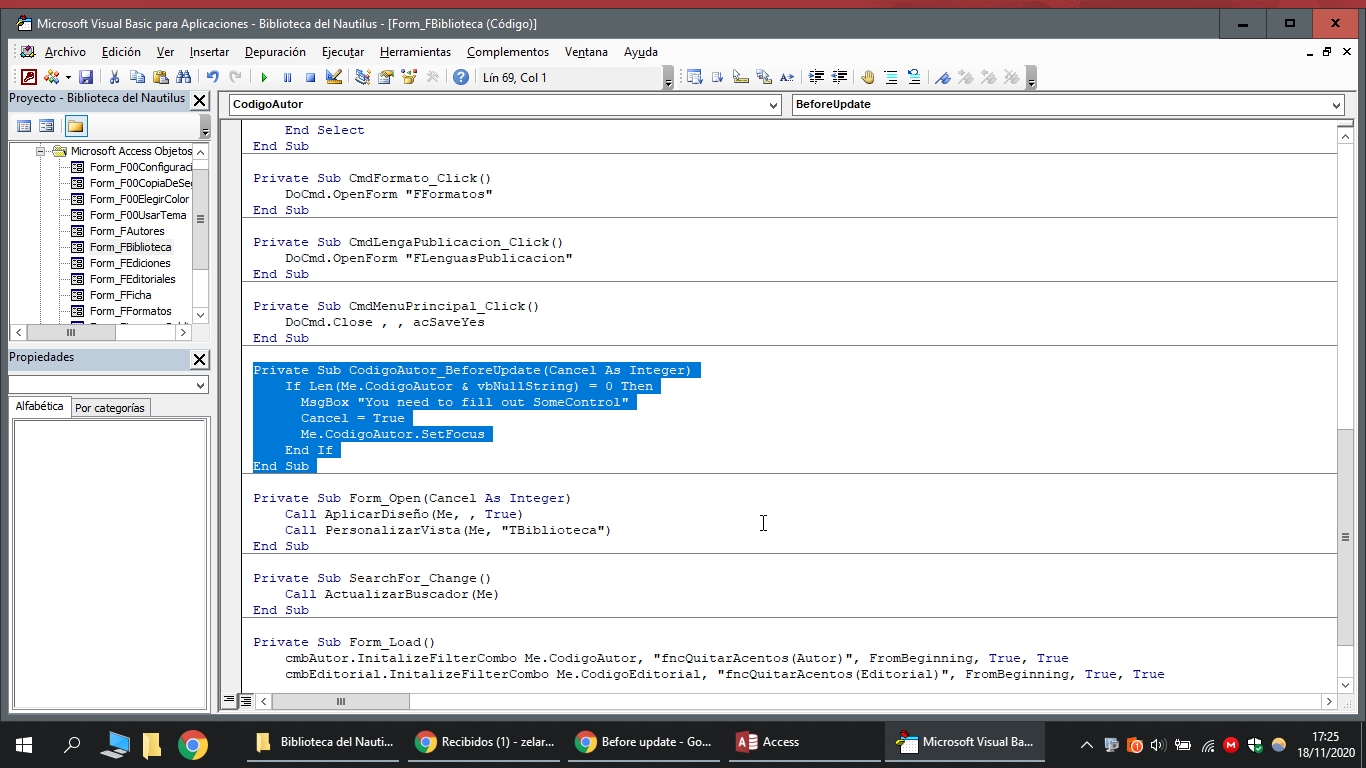Toggle Folders in the Project panel
The image size is (1366, 768).
[76, 126]
